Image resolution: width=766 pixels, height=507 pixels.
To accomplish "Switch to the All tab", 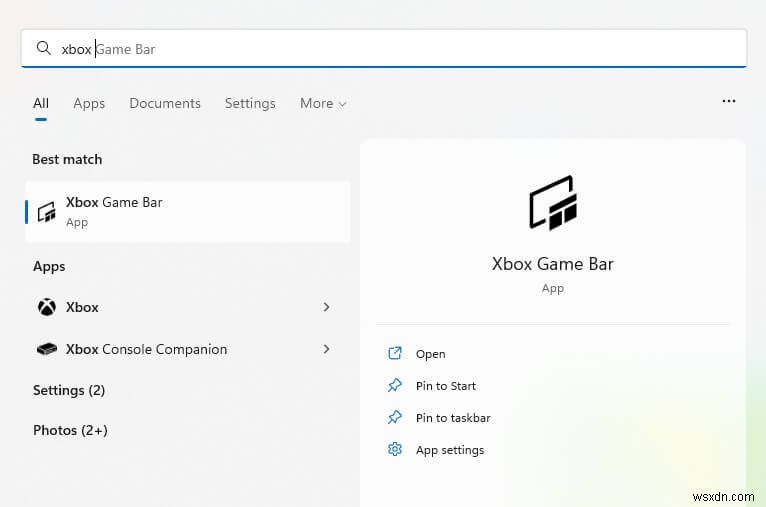I will tap(41, 103).
